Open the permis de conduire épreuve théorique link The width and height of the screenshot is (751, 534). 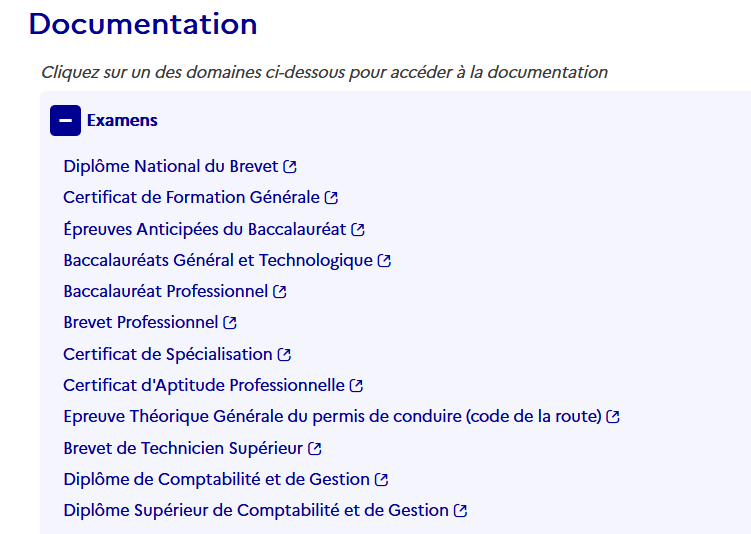[x=332, y=417]
